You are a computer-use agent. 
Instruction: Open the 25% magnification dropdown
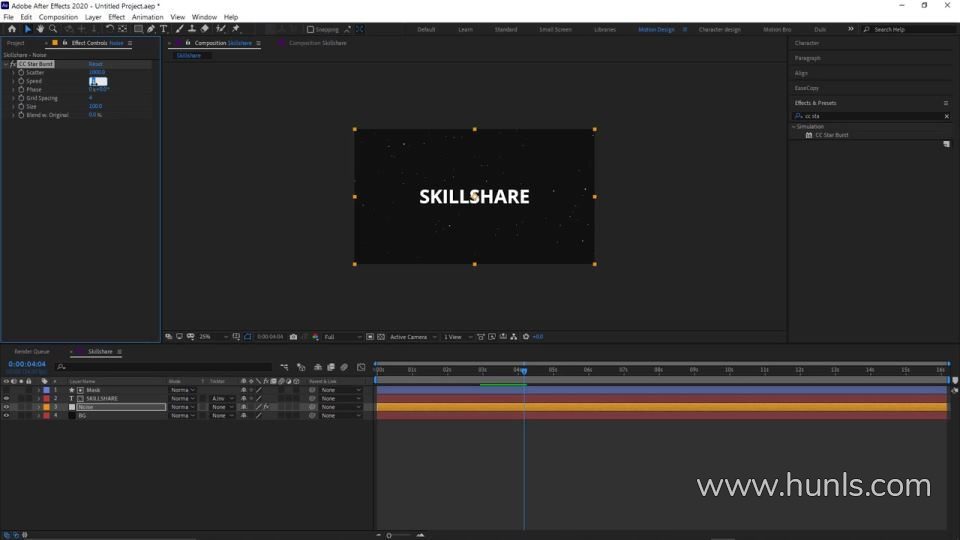click(213, 337)
